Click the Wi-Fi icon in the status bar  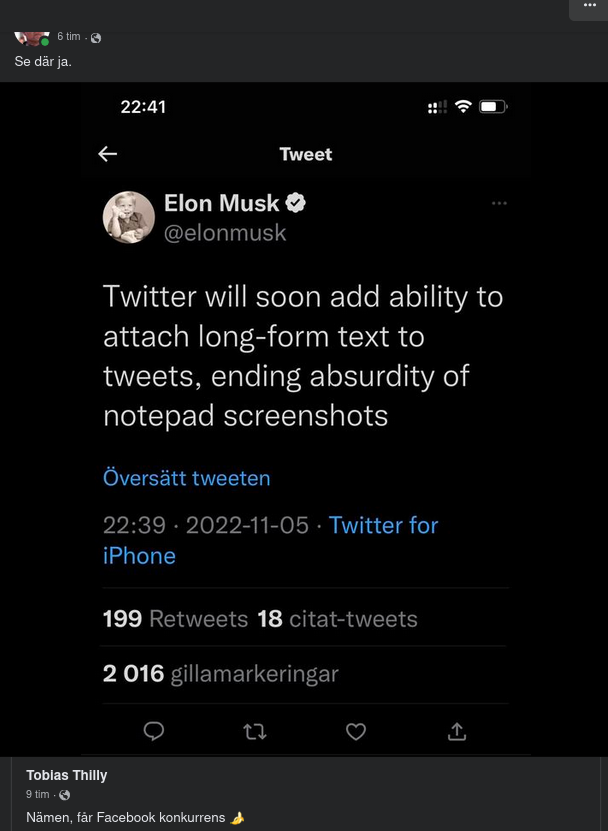coord(463,106)
